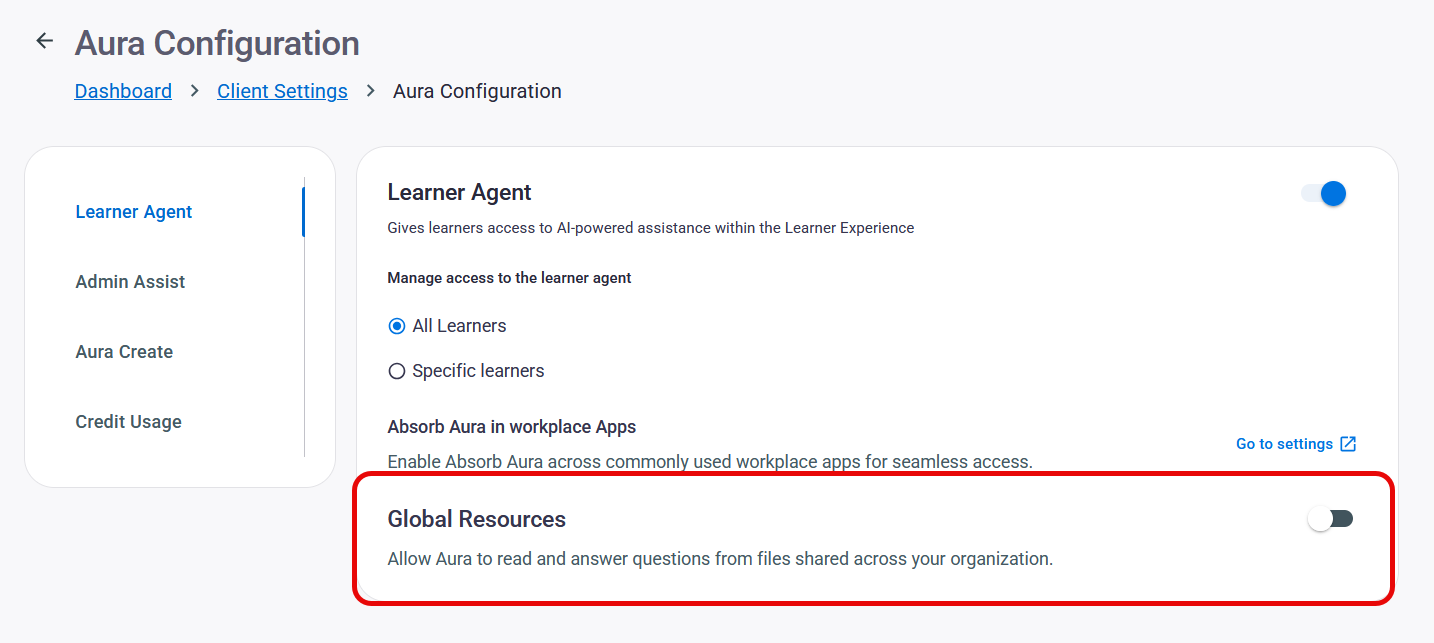Click the Learner Agent section heading
Viewport: 1434px width, 643px height.
[459, 192]
